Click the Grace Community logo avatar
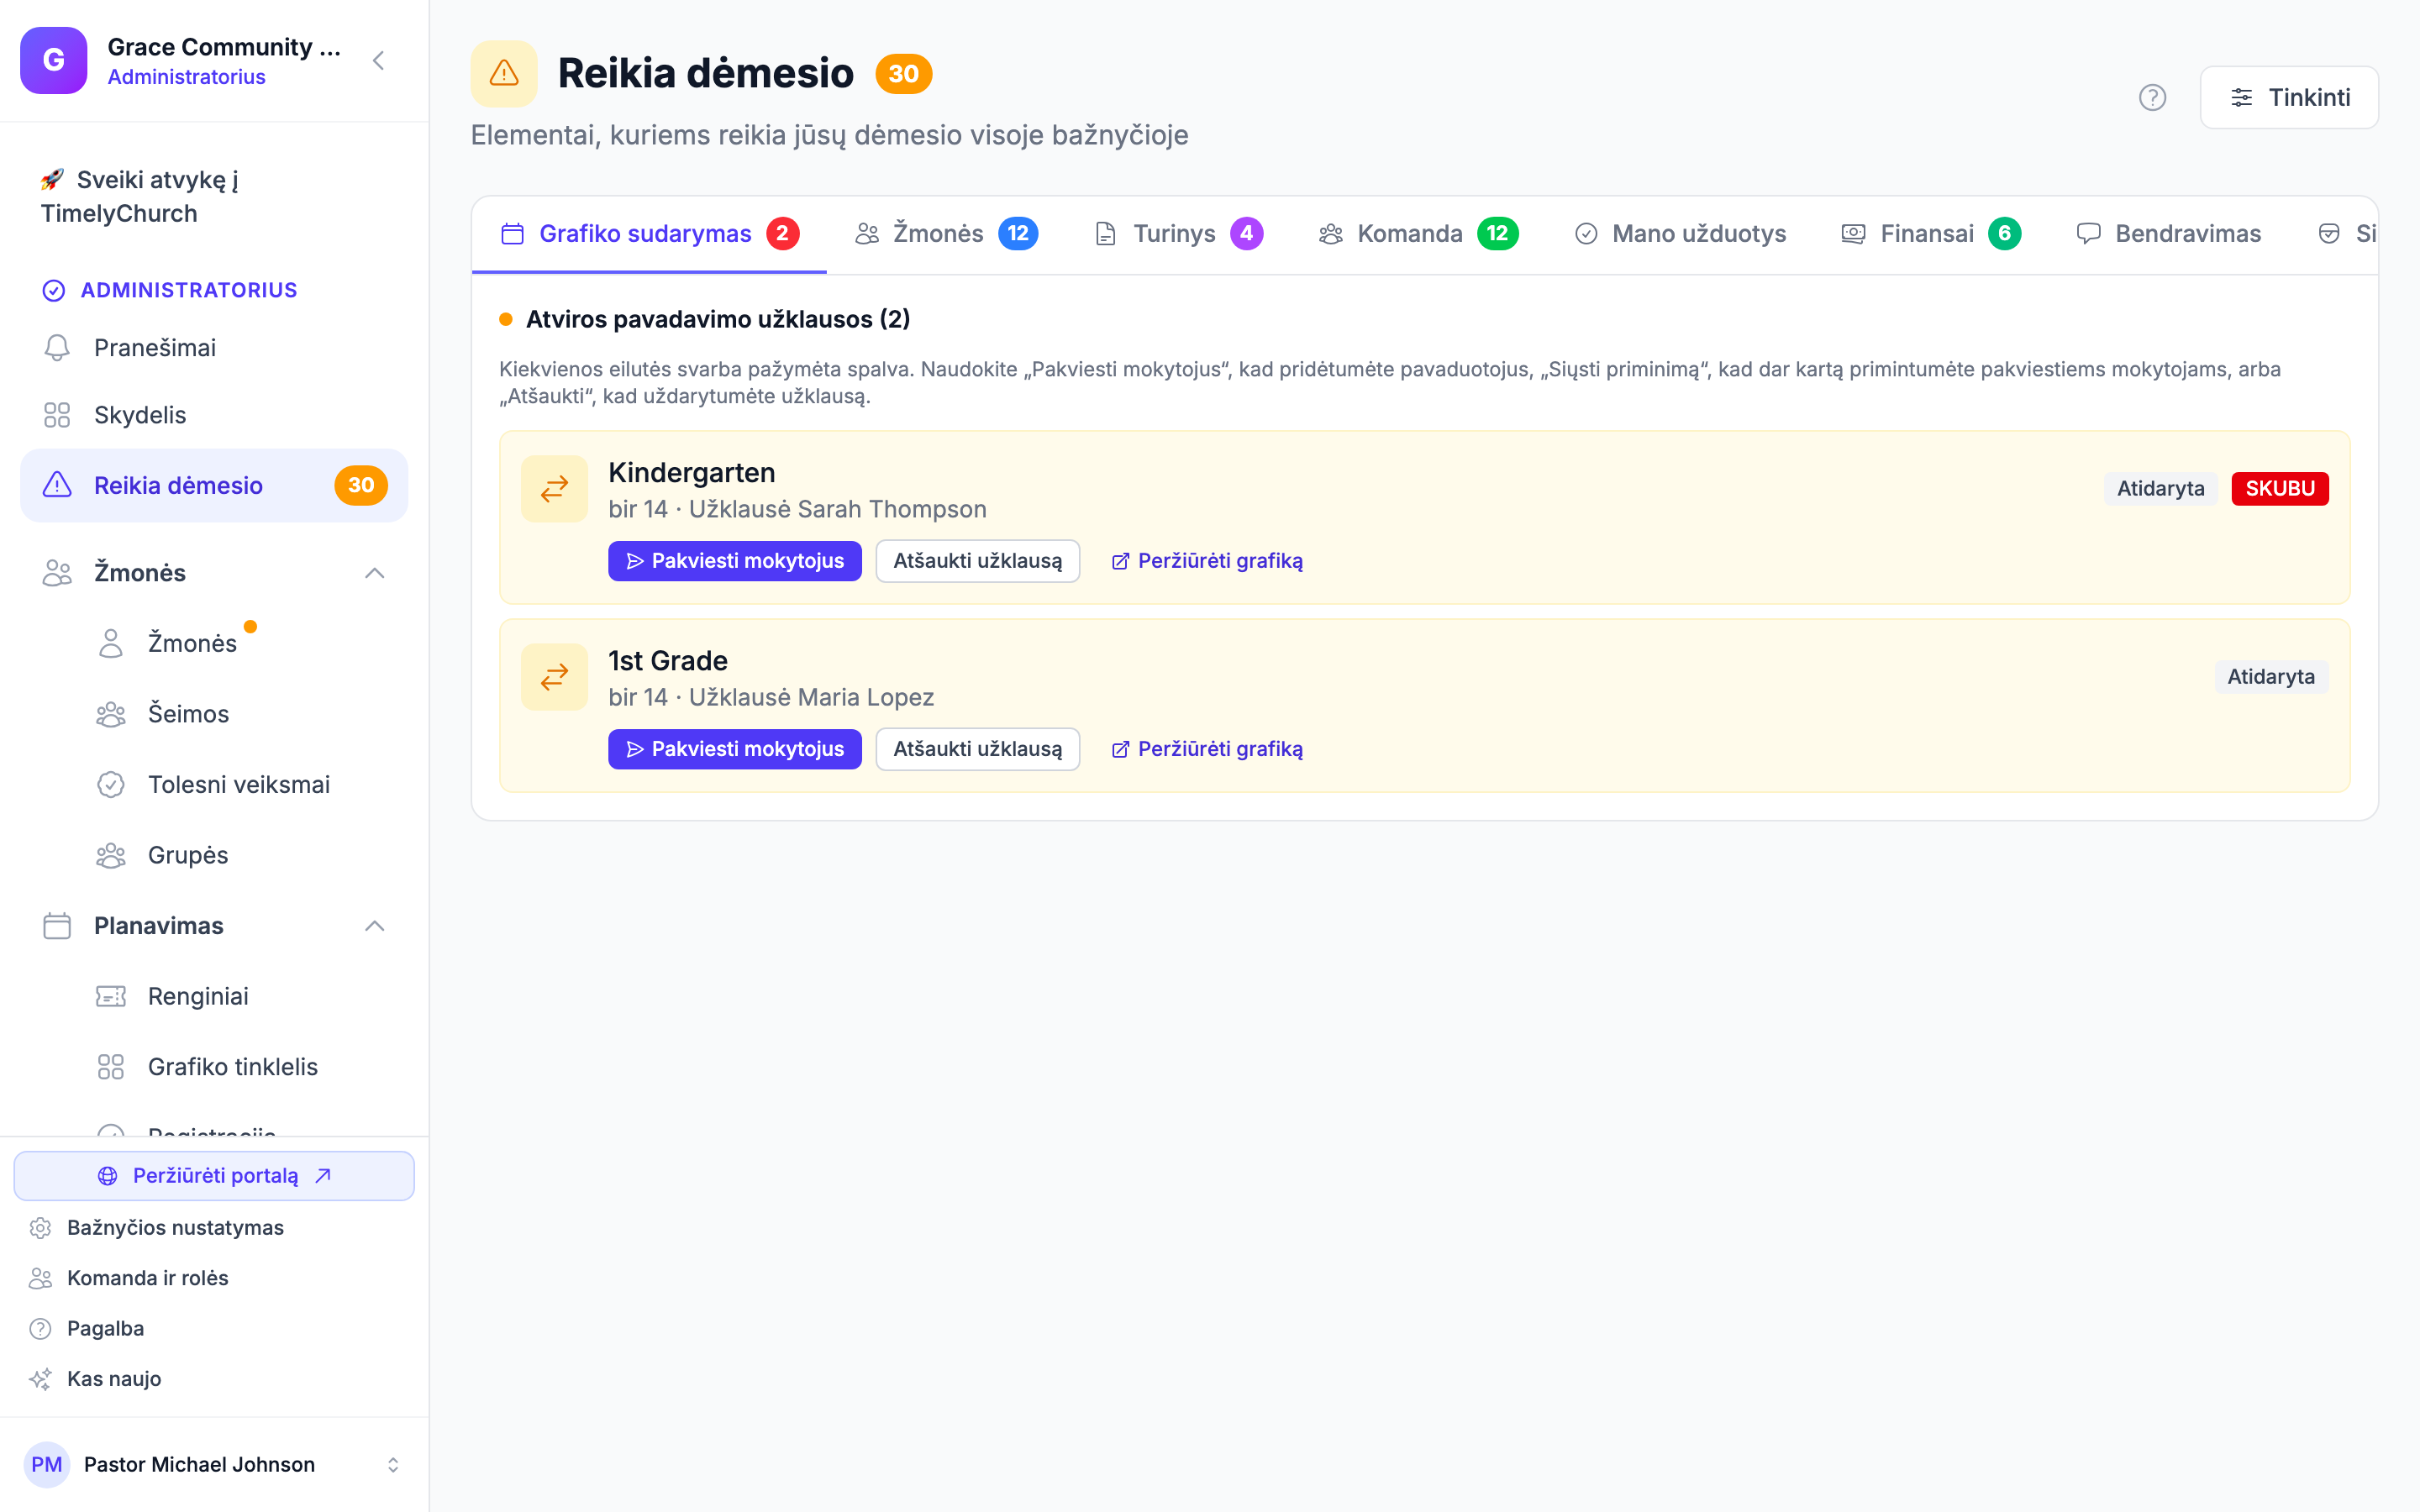The width and height of the screenshot is (2420, 1512). 54,61
